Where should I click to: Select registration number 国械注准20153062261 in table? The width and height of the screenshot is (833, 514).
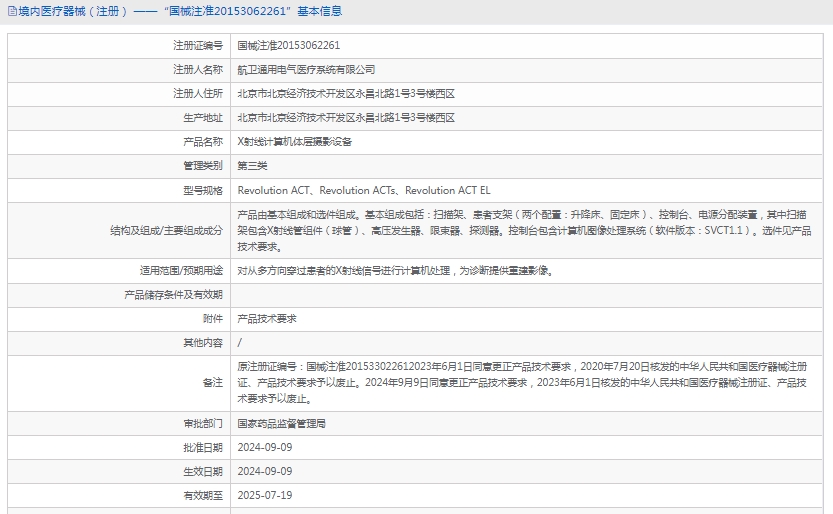point(288,46)
